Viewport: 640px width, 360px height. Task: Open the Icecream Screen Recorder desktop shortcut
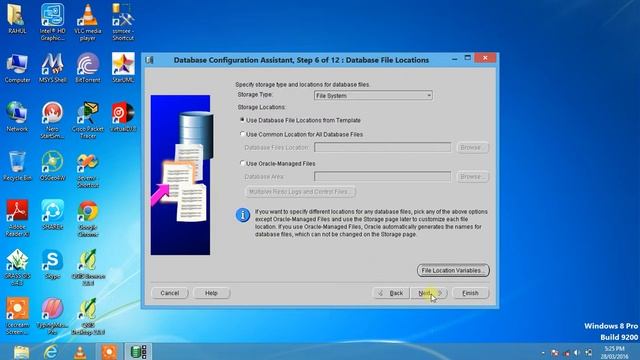17,316
